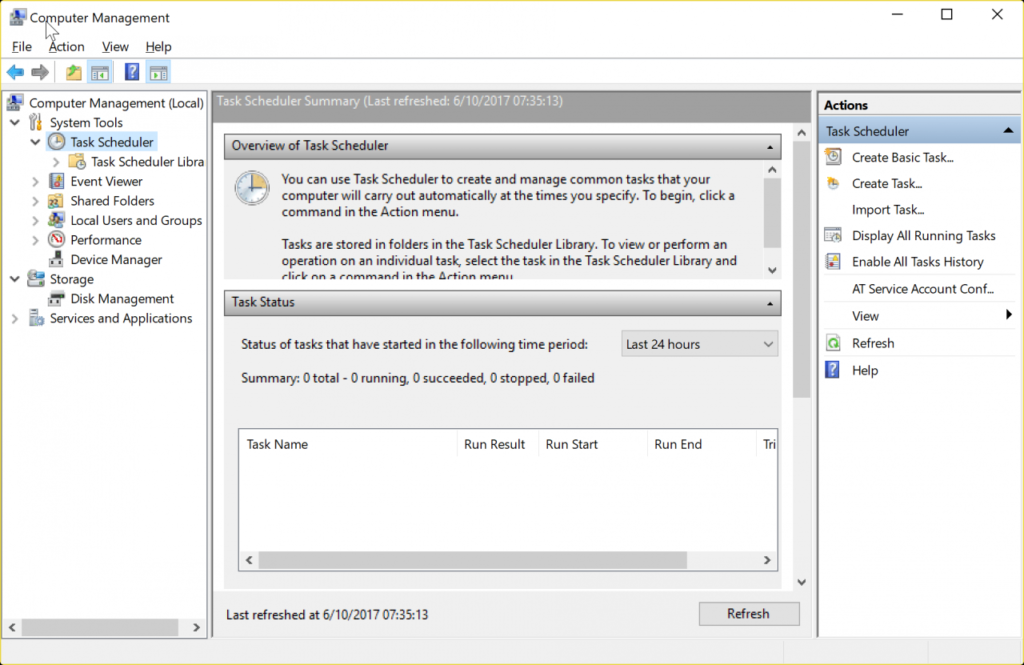1024x665 pixels.
Task: Collapse the Overview of Task Scheduler section
Action: 770,146
